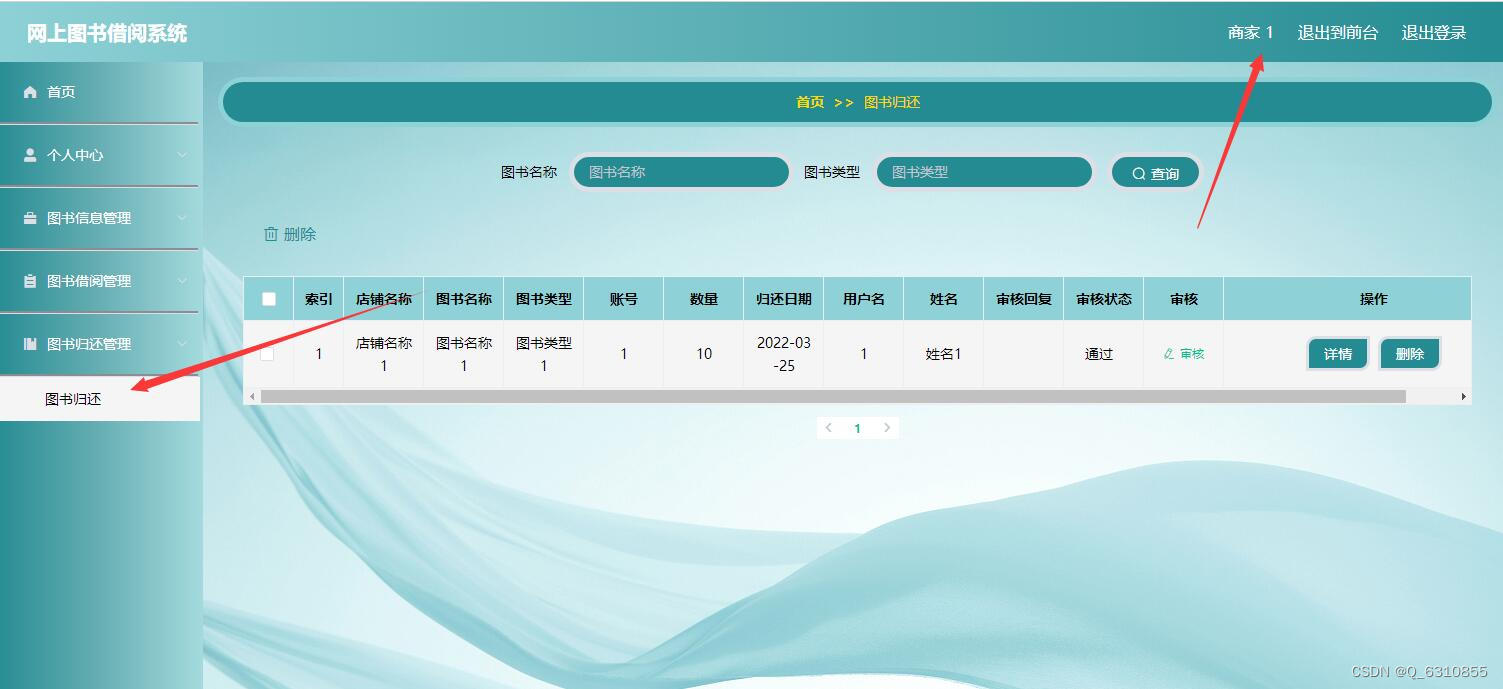Click the briefcase icon beside 图书信息管理
The width and height of the screenshot is (1503, 689).
(x=30, y=218)
